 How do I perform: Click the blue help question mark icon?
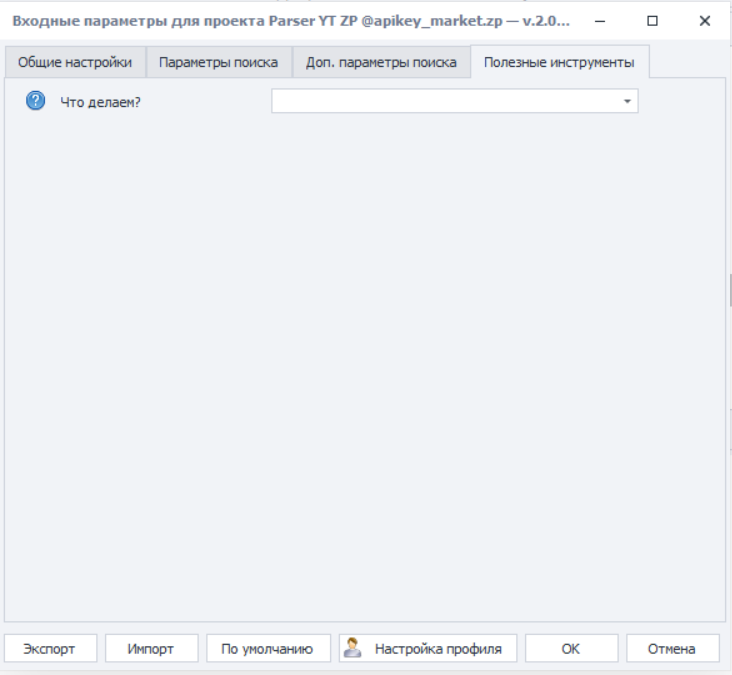coord(35,101)
